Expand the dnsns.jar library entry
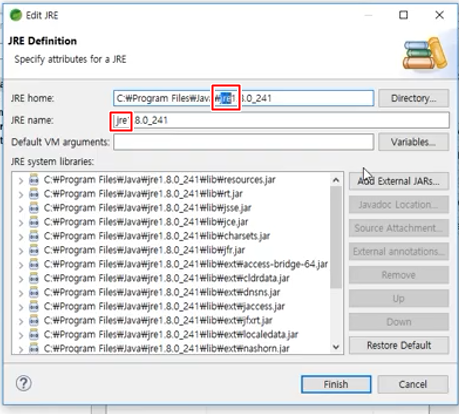Viewport: 459px width, 414px height. pyautogui.click(x=21, y=293)
